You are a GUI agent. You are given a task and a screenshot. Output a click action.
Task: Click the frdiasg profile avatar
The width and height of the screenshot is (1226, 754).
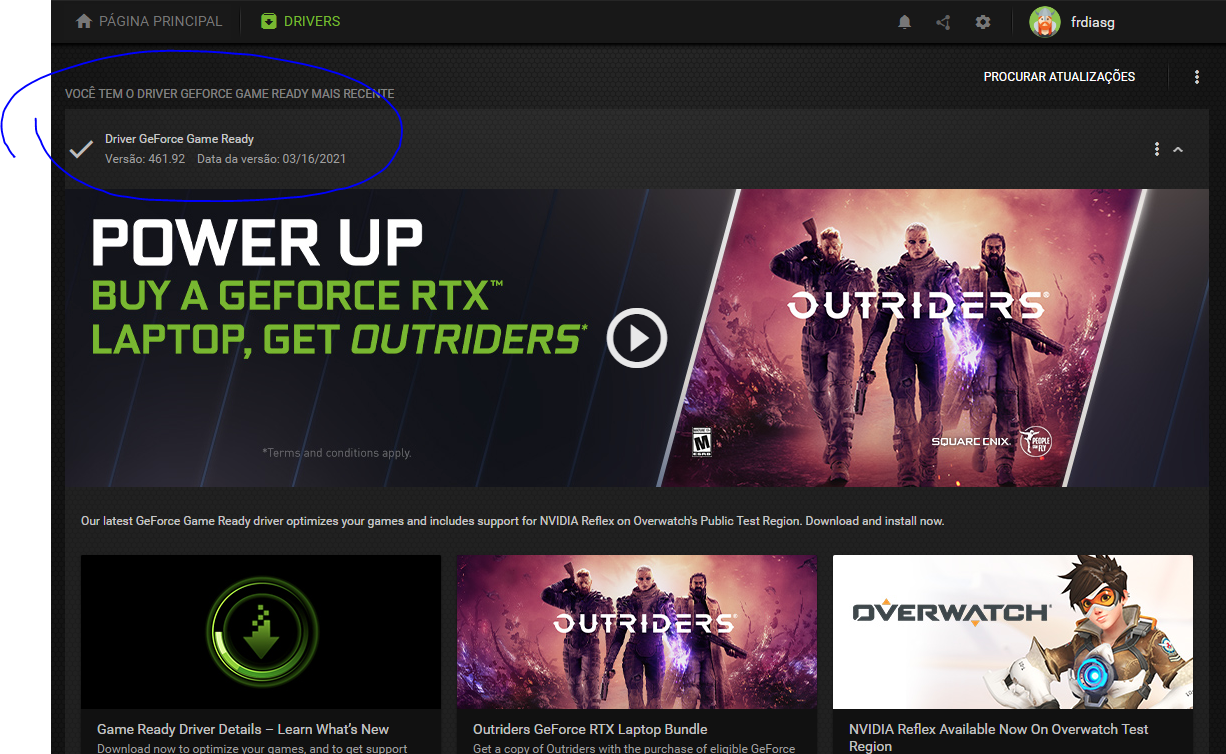click(1045, 22)
